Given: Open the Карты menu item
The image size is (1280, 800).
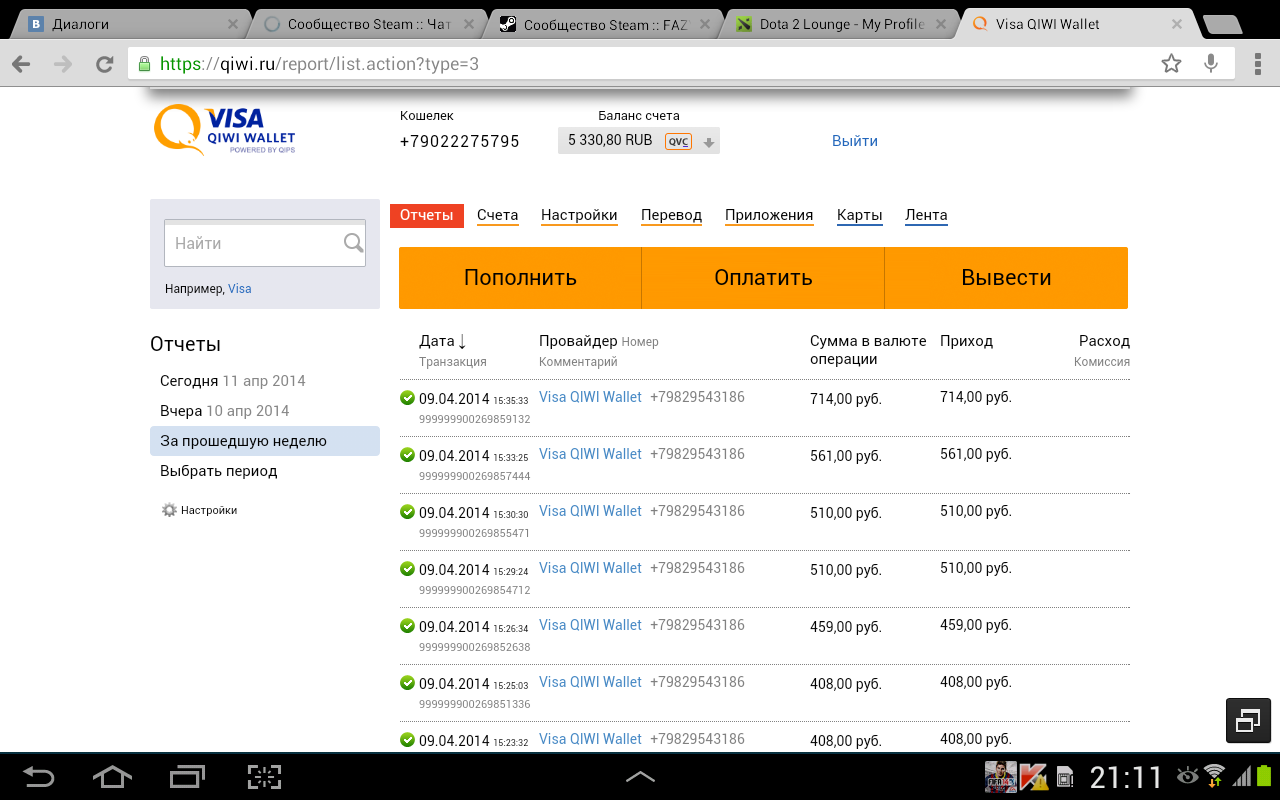Looking at the screenshot, I should (860, 215).
